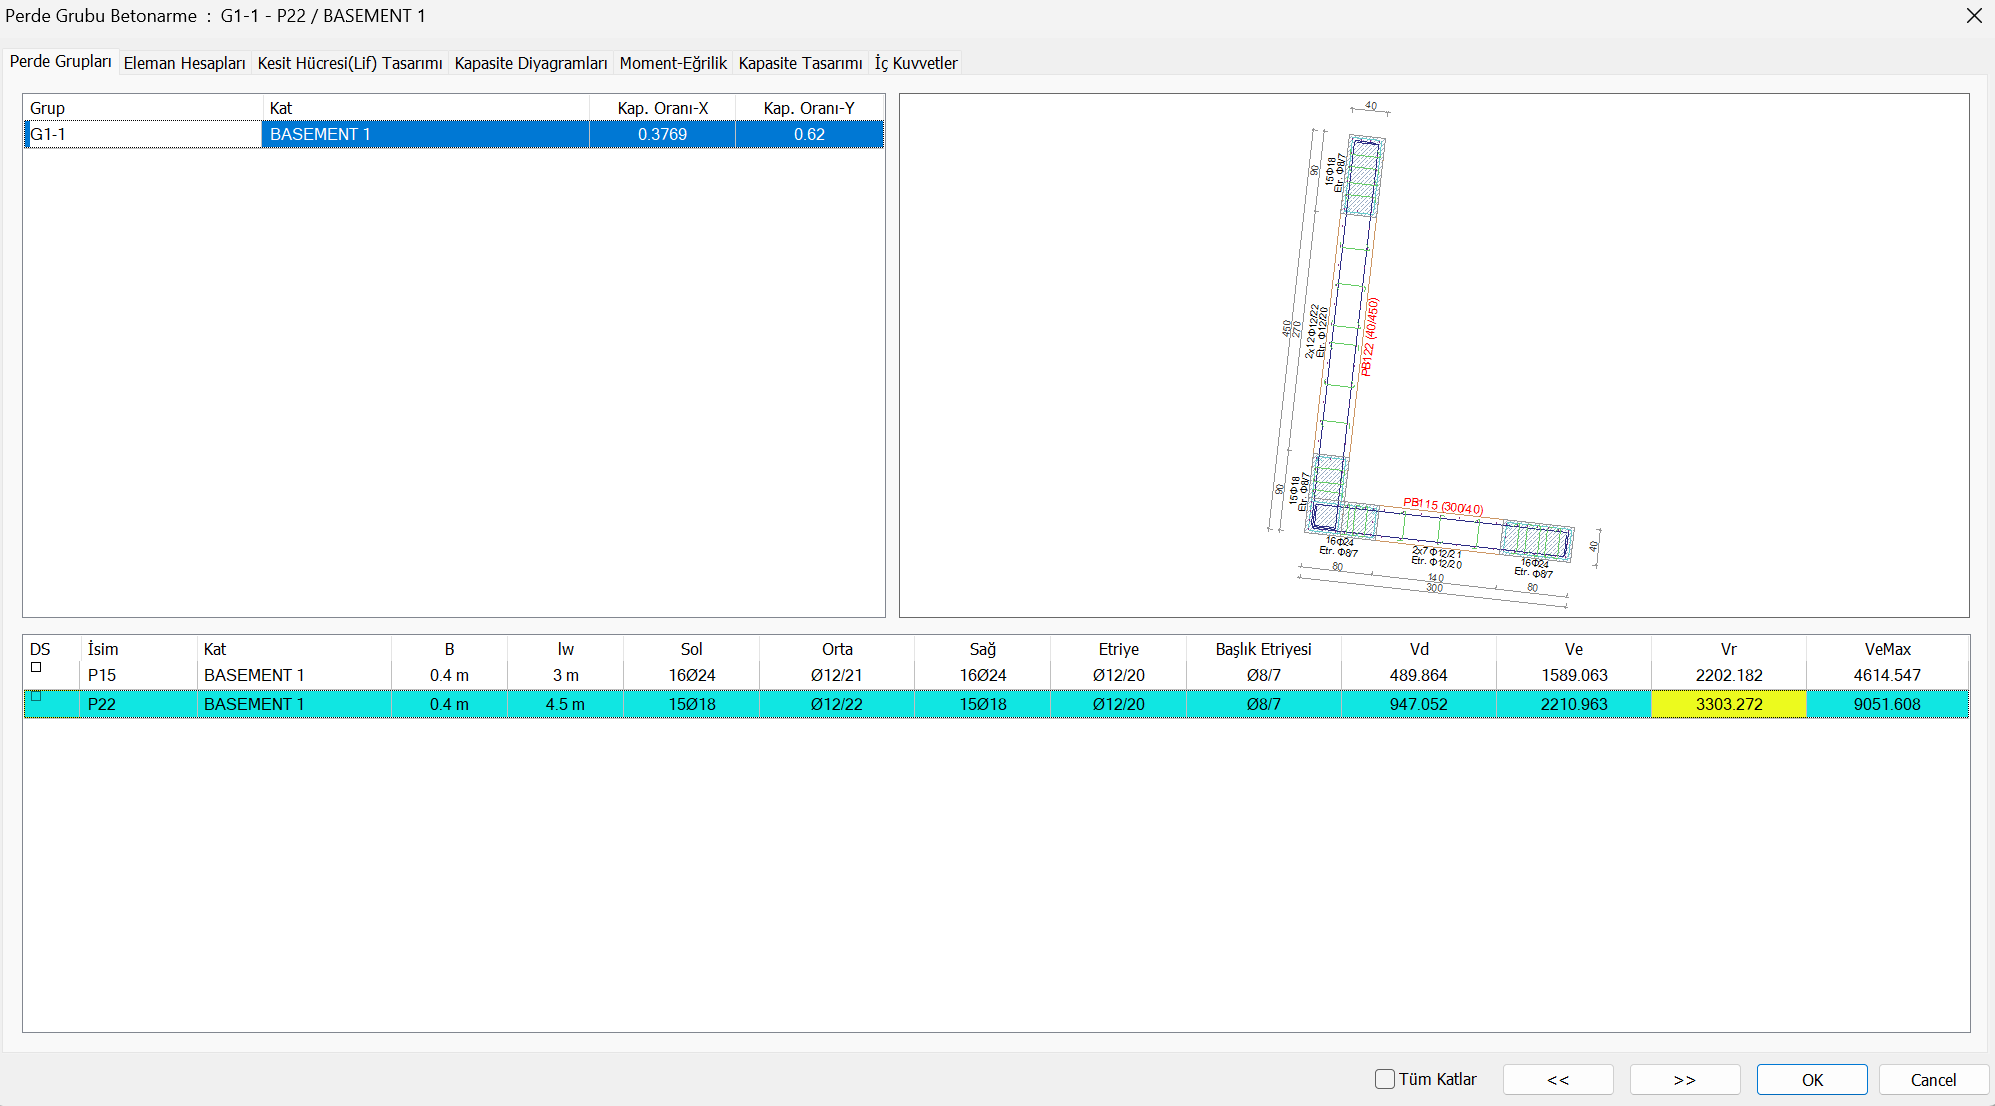Tick the DS checkbox for row P22
The height and width of the screenshot is (1106, 1995).
[36, 697]
